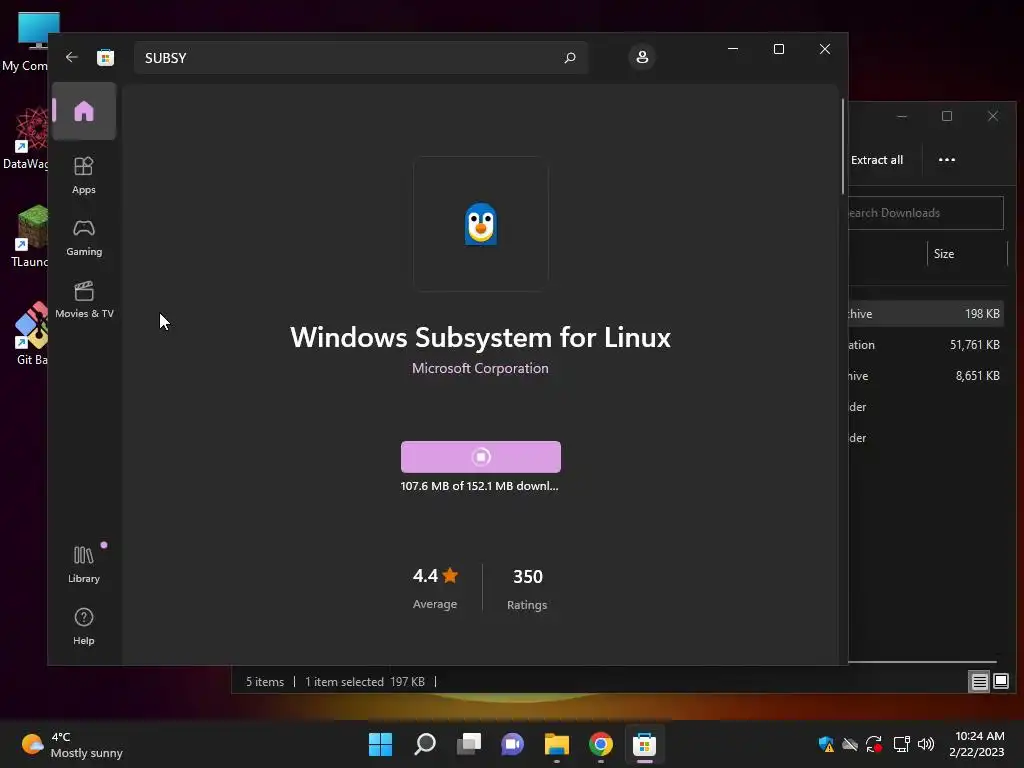Open Task View on the taskbar
This screenshot has width=1024, height=768.
coord(468,744)
